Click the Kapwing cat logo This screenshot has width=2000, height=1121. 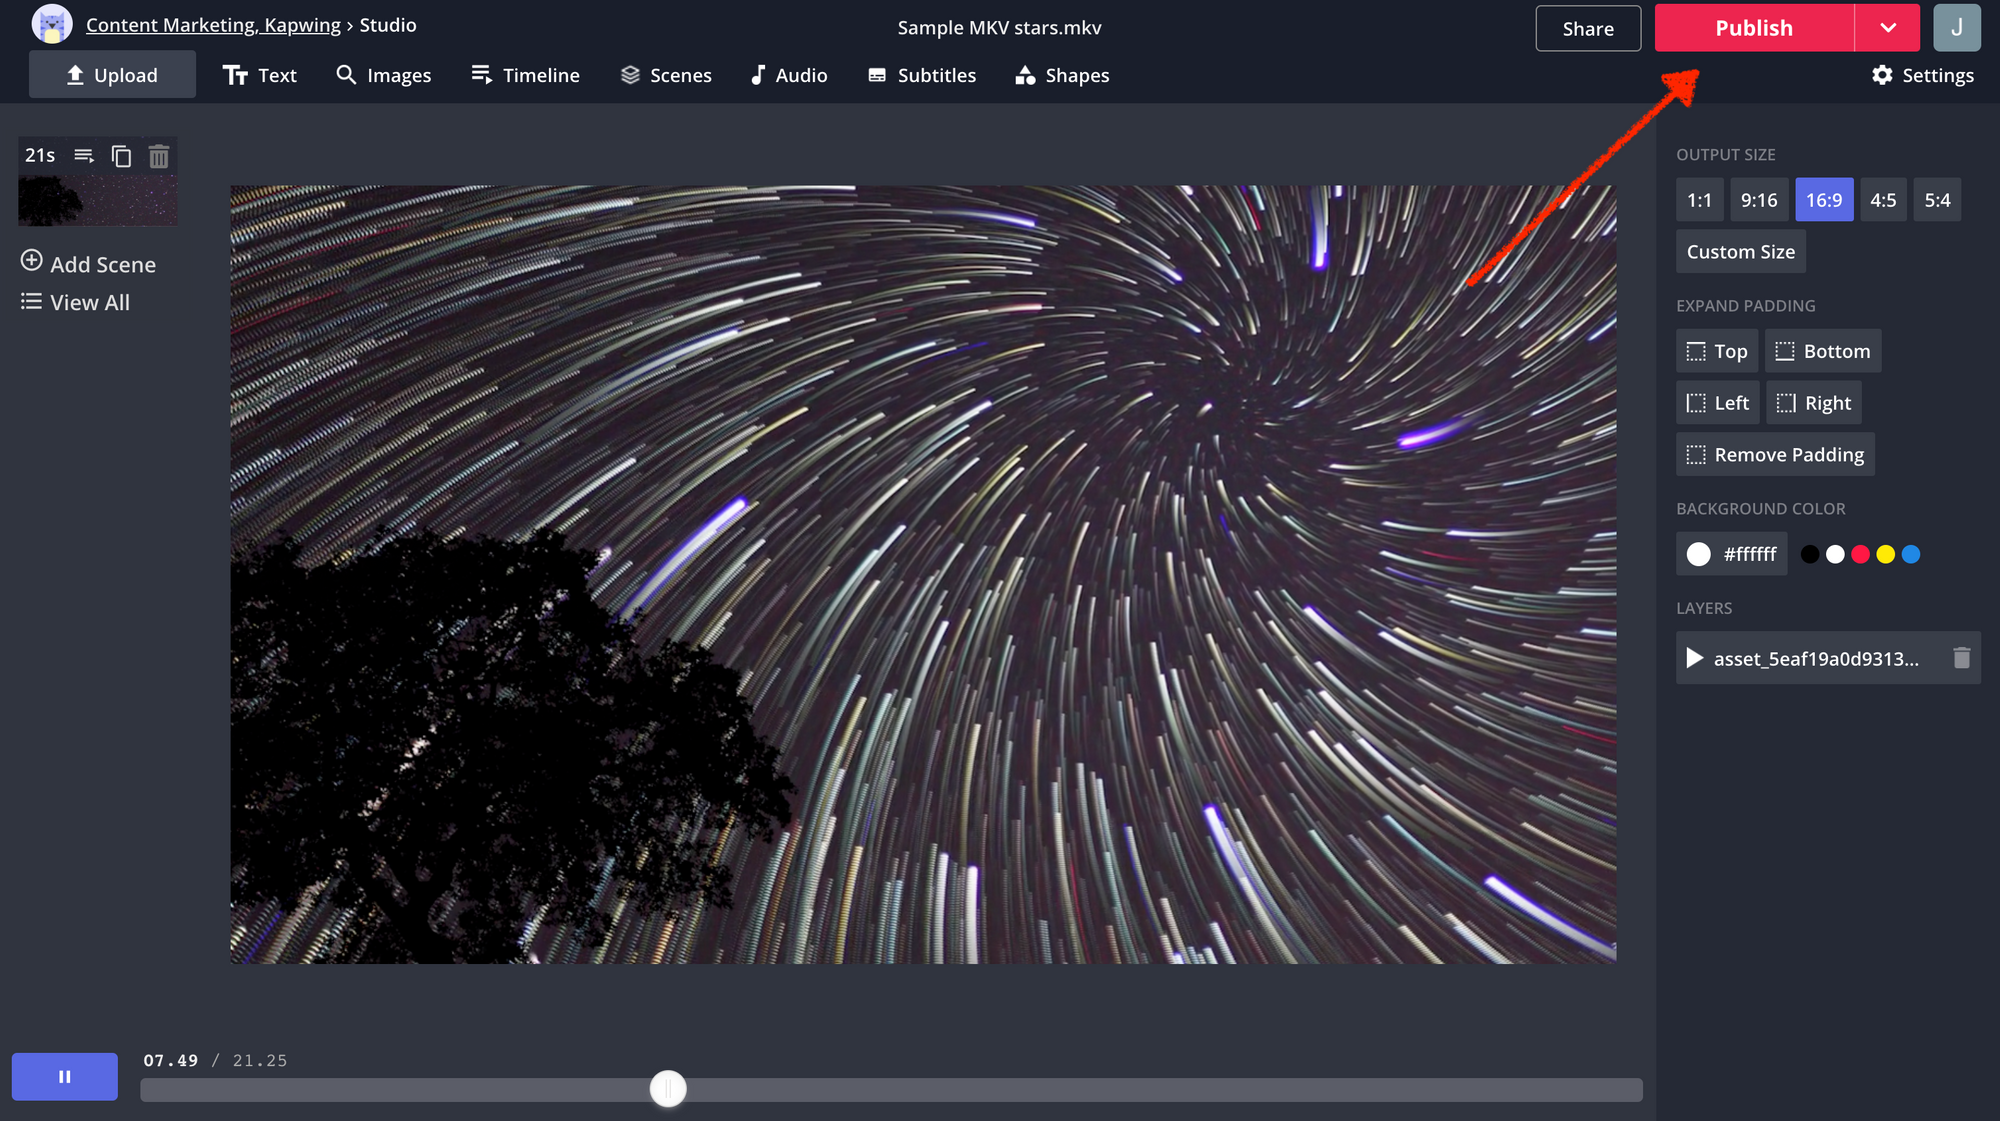click(x=52, y=24)
